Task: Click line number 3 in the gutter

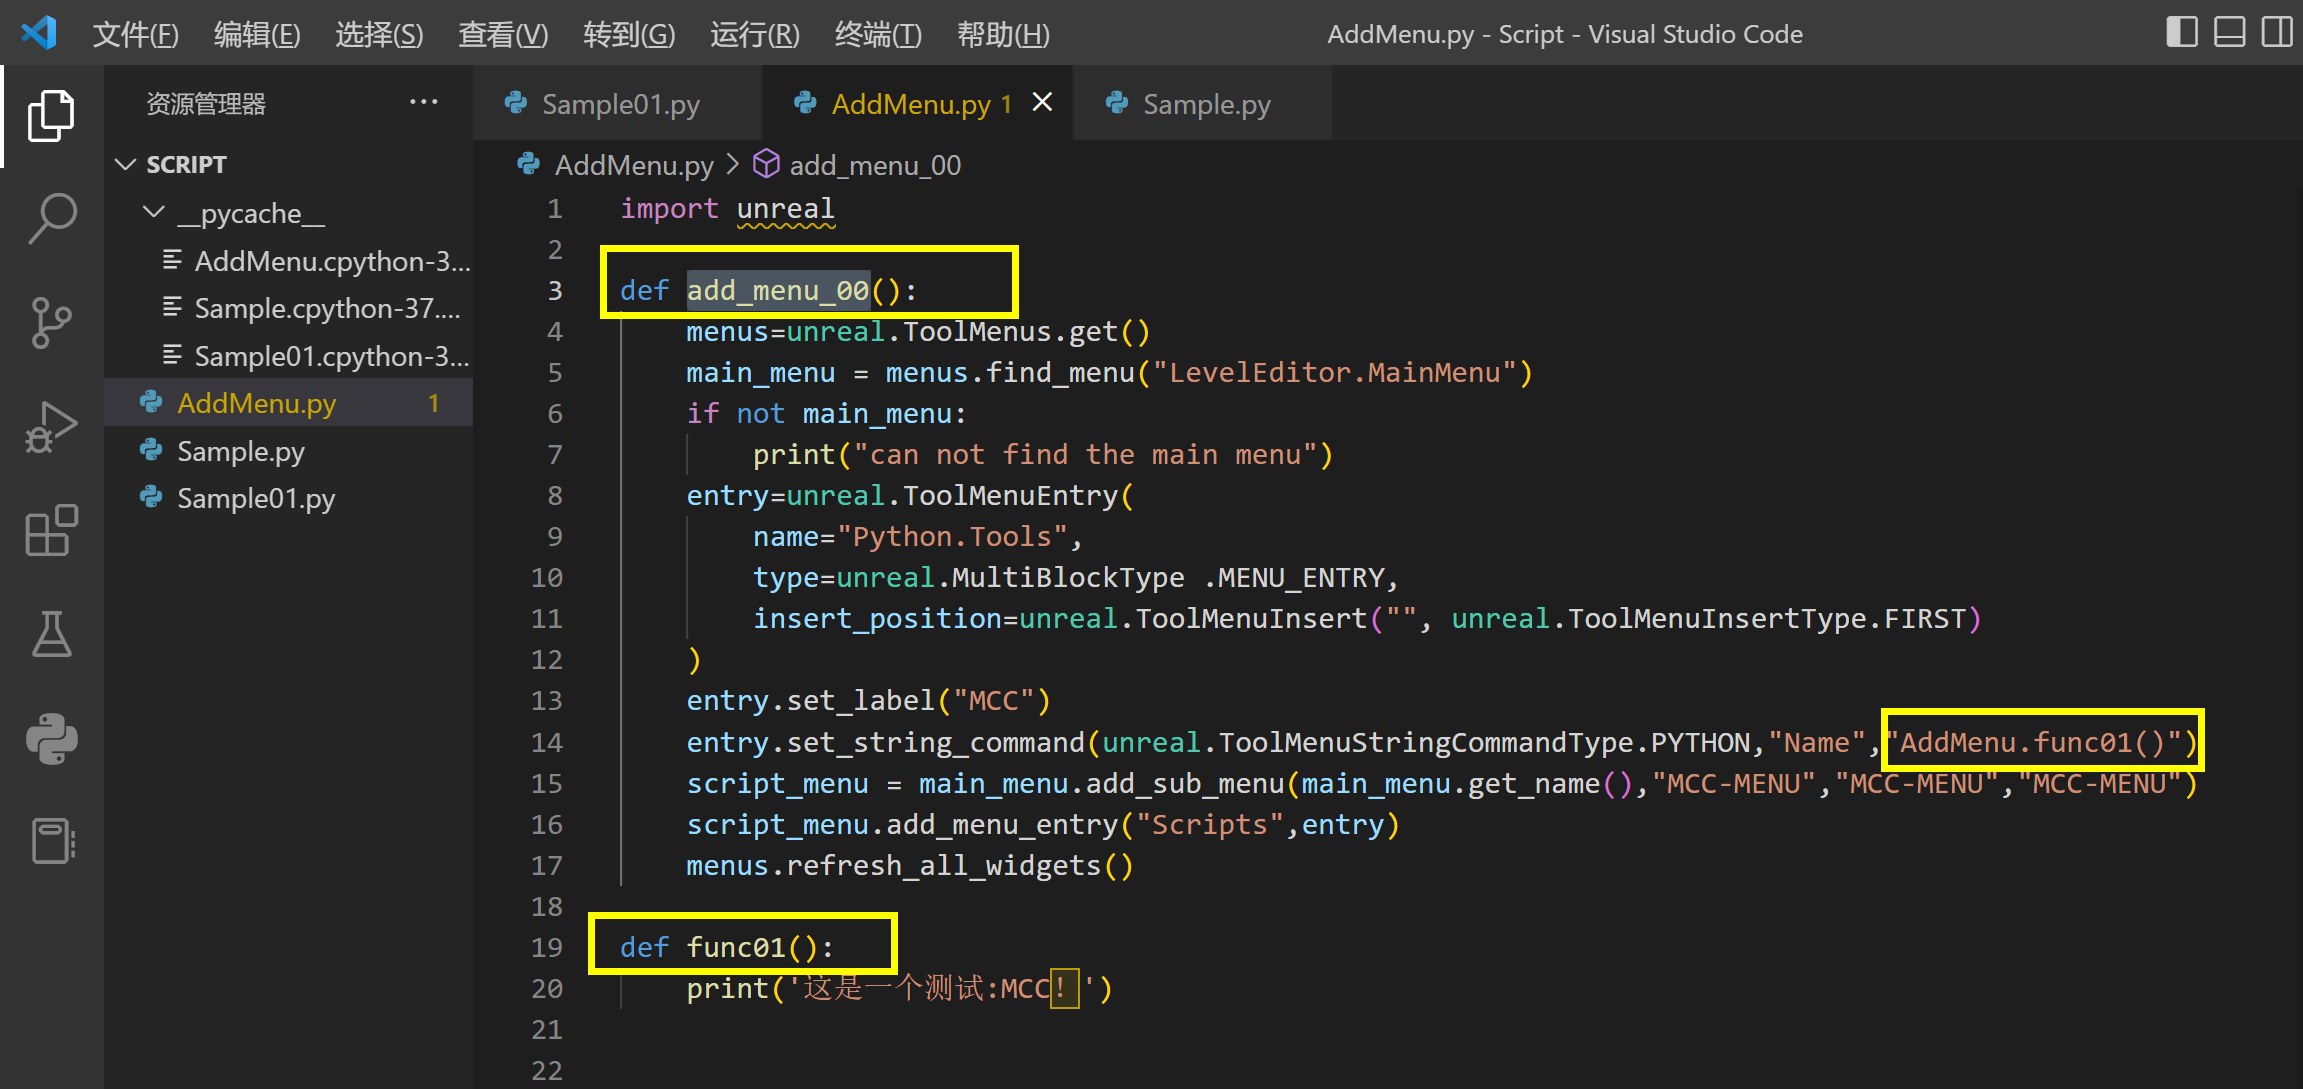Action: click(x=555, y=290)
